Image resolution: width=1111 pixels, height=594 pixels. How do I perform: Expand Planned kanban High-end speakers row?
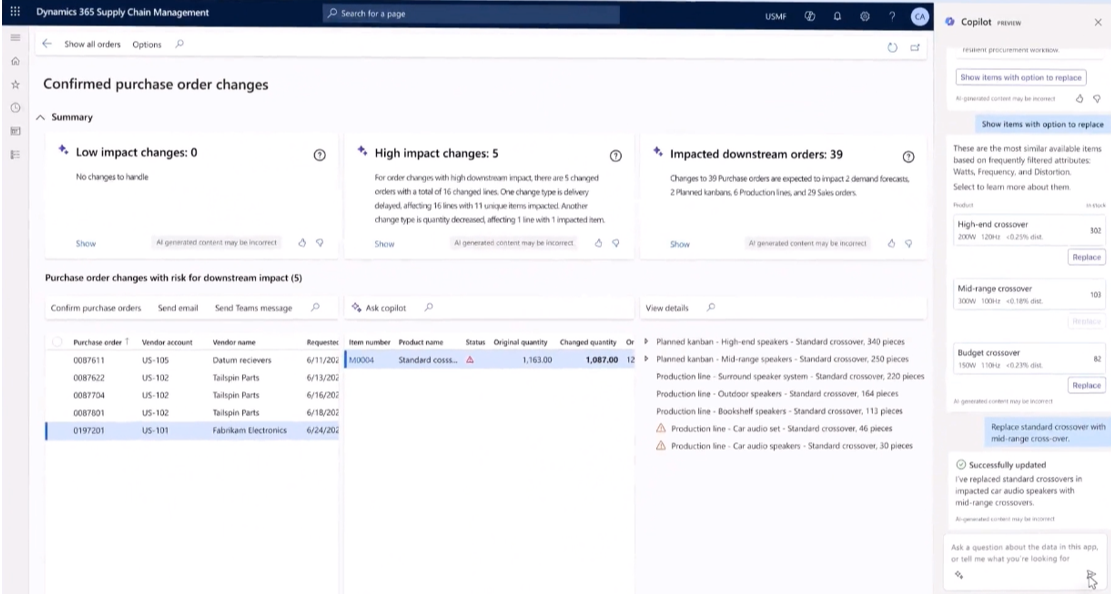(646, 341)
